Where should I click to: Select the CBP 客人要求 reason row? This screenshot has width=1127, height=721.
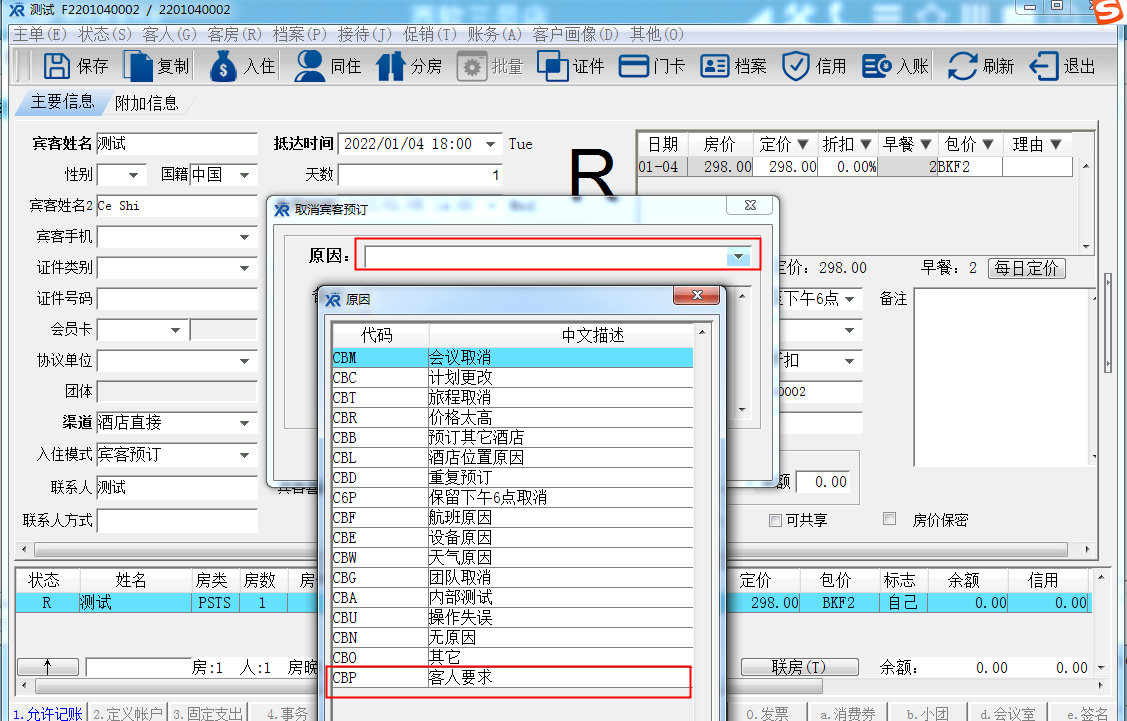point(512,677)
